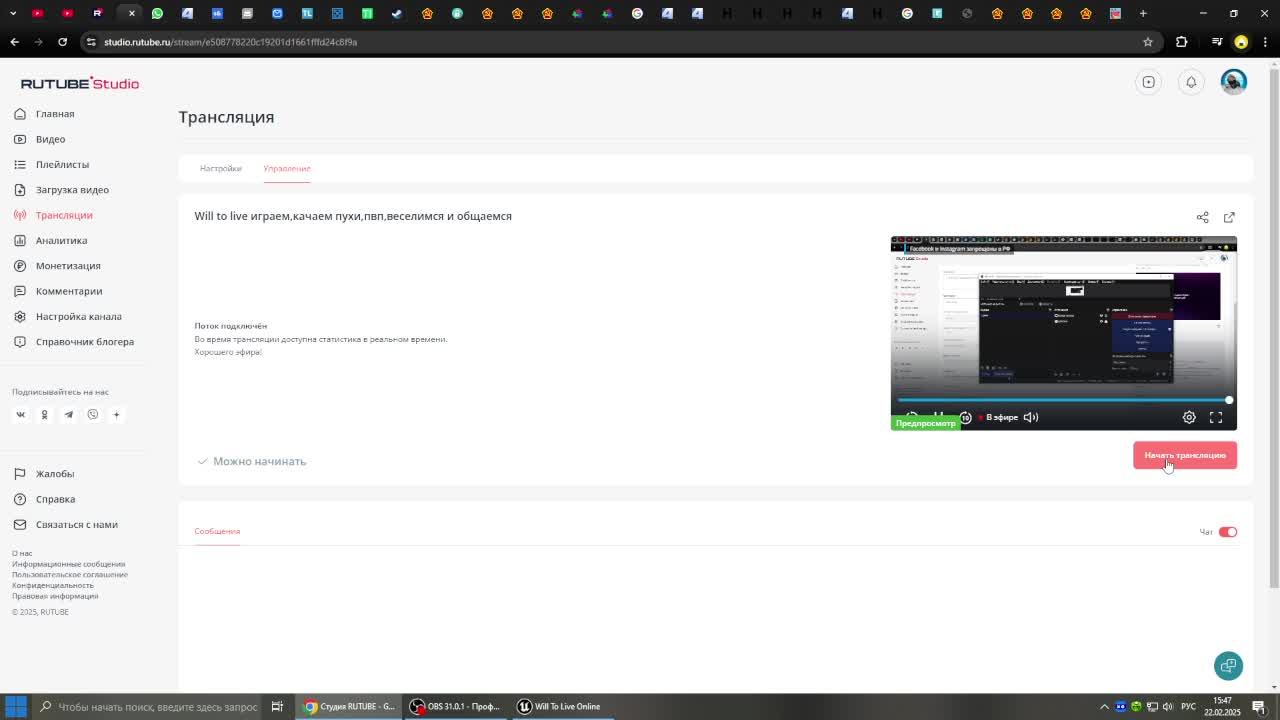The width and height of the screenshot is (1280, 720).
Task: Open the Viber social link
Action: [92, 414]
